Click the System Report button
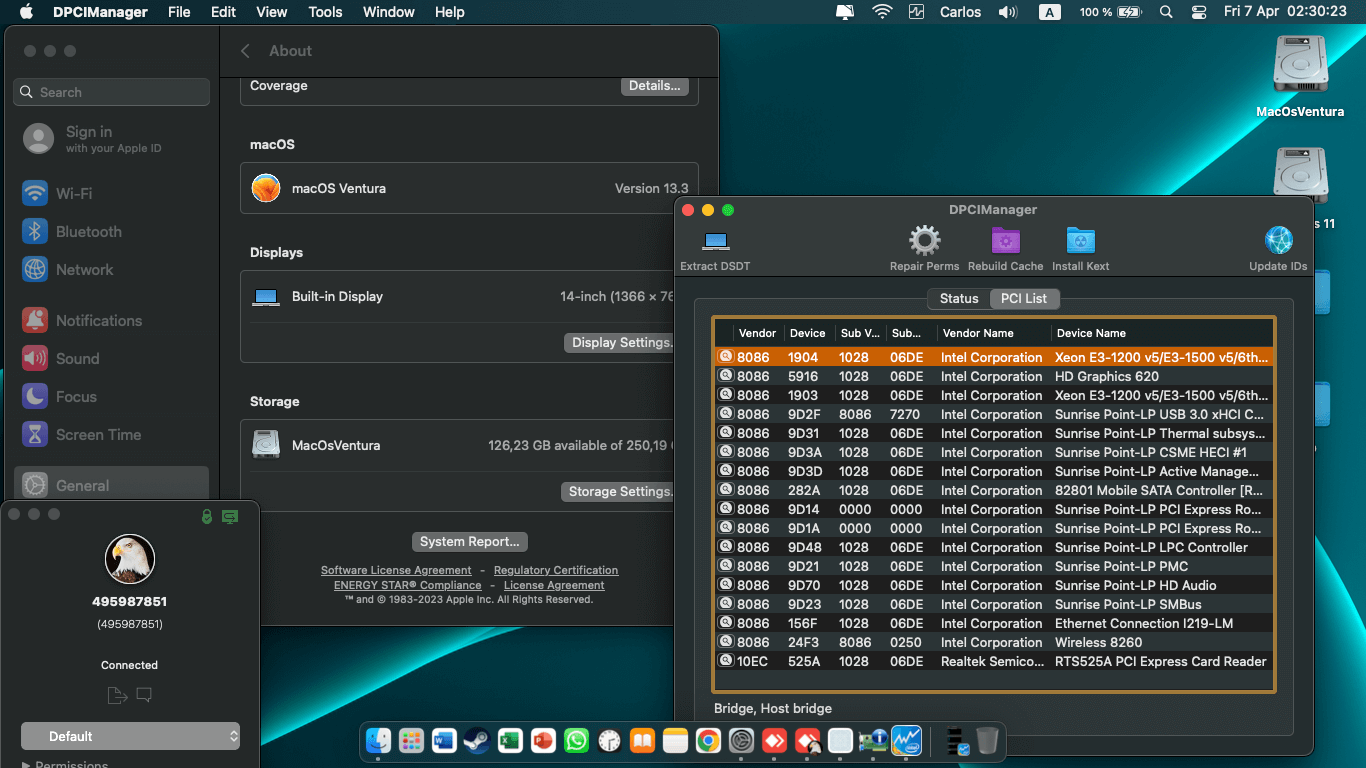The image size is (1366, 768). click(x=470, y=541)
